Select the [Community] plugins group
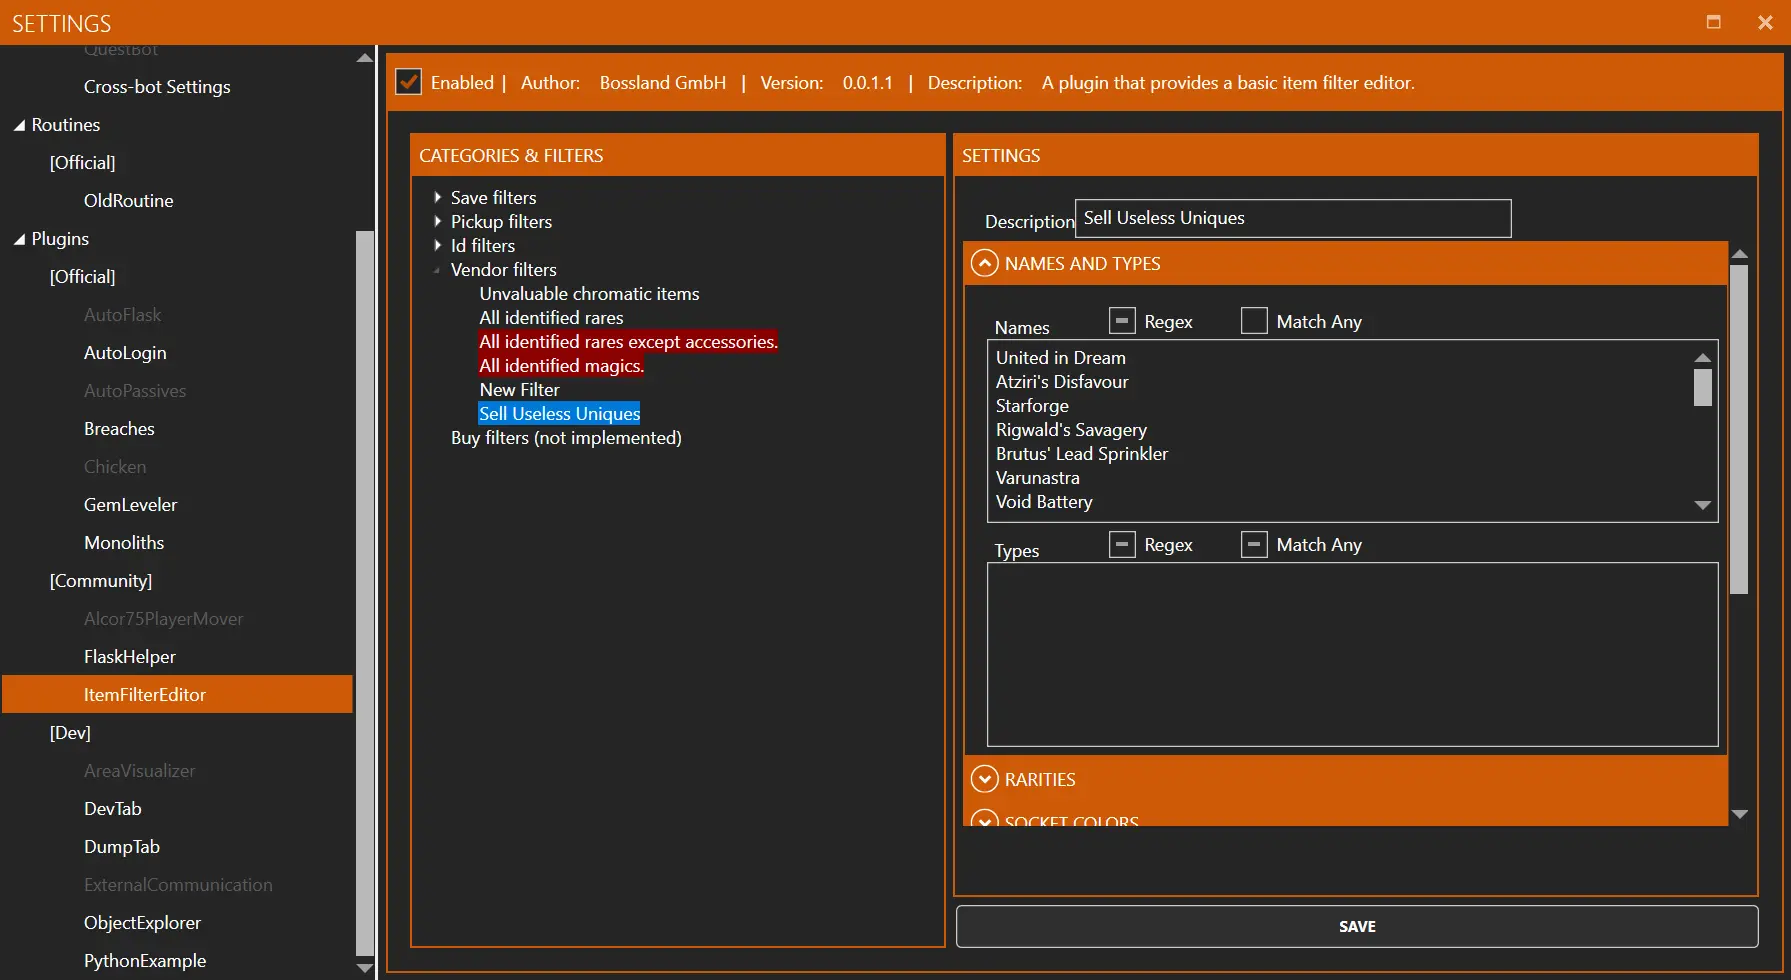The height and width of the screenshot is (980, 1791). pyautogui.click(x=101, y=581)
